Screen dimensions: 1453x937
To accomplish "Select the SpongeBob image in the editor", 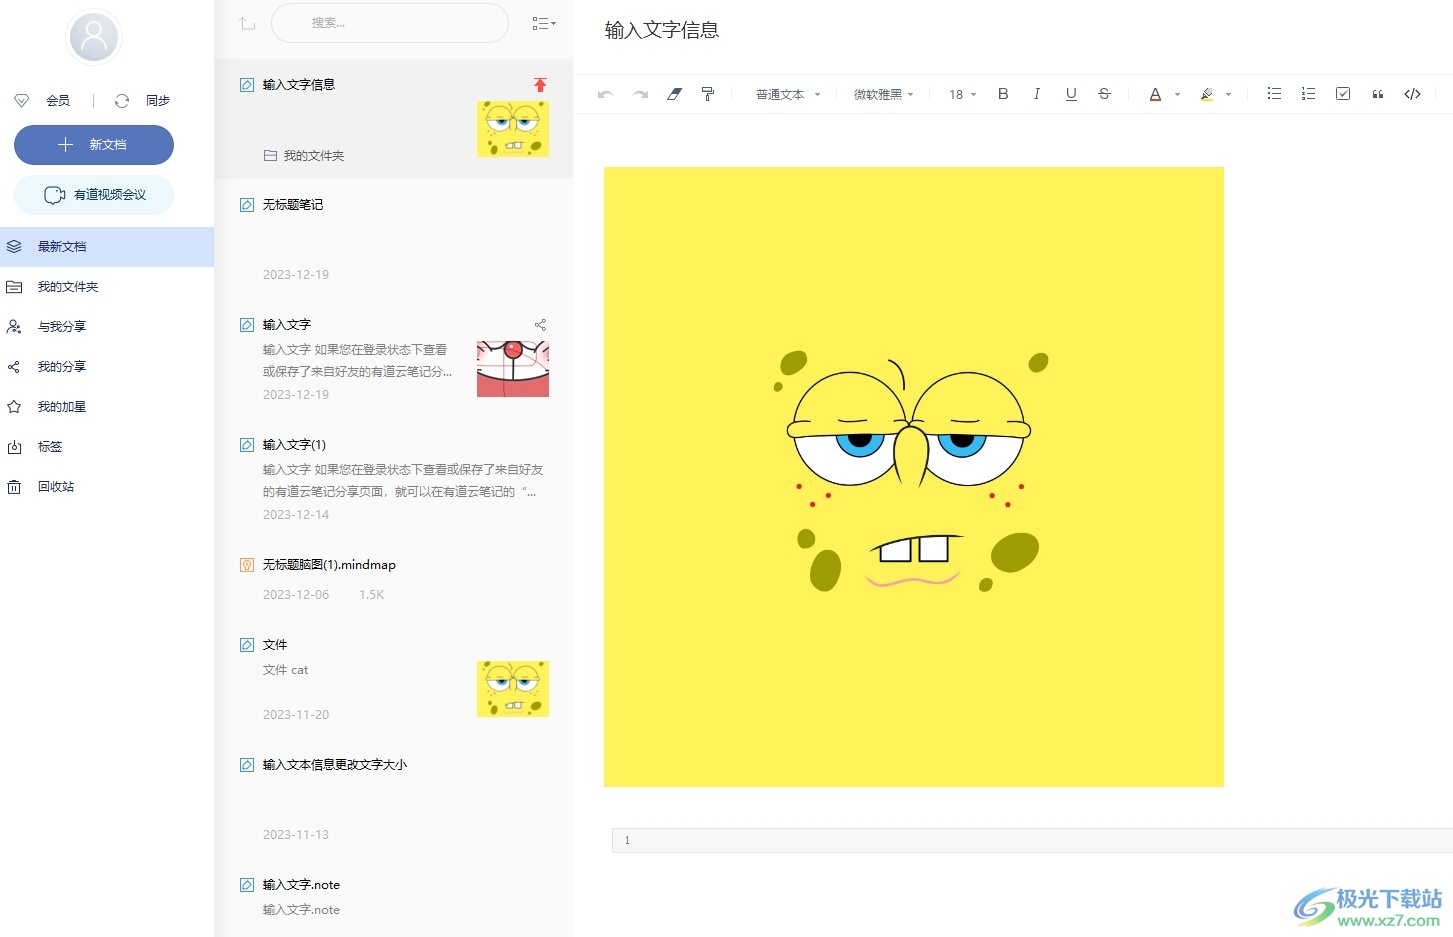I will click(x=914, y=477).
